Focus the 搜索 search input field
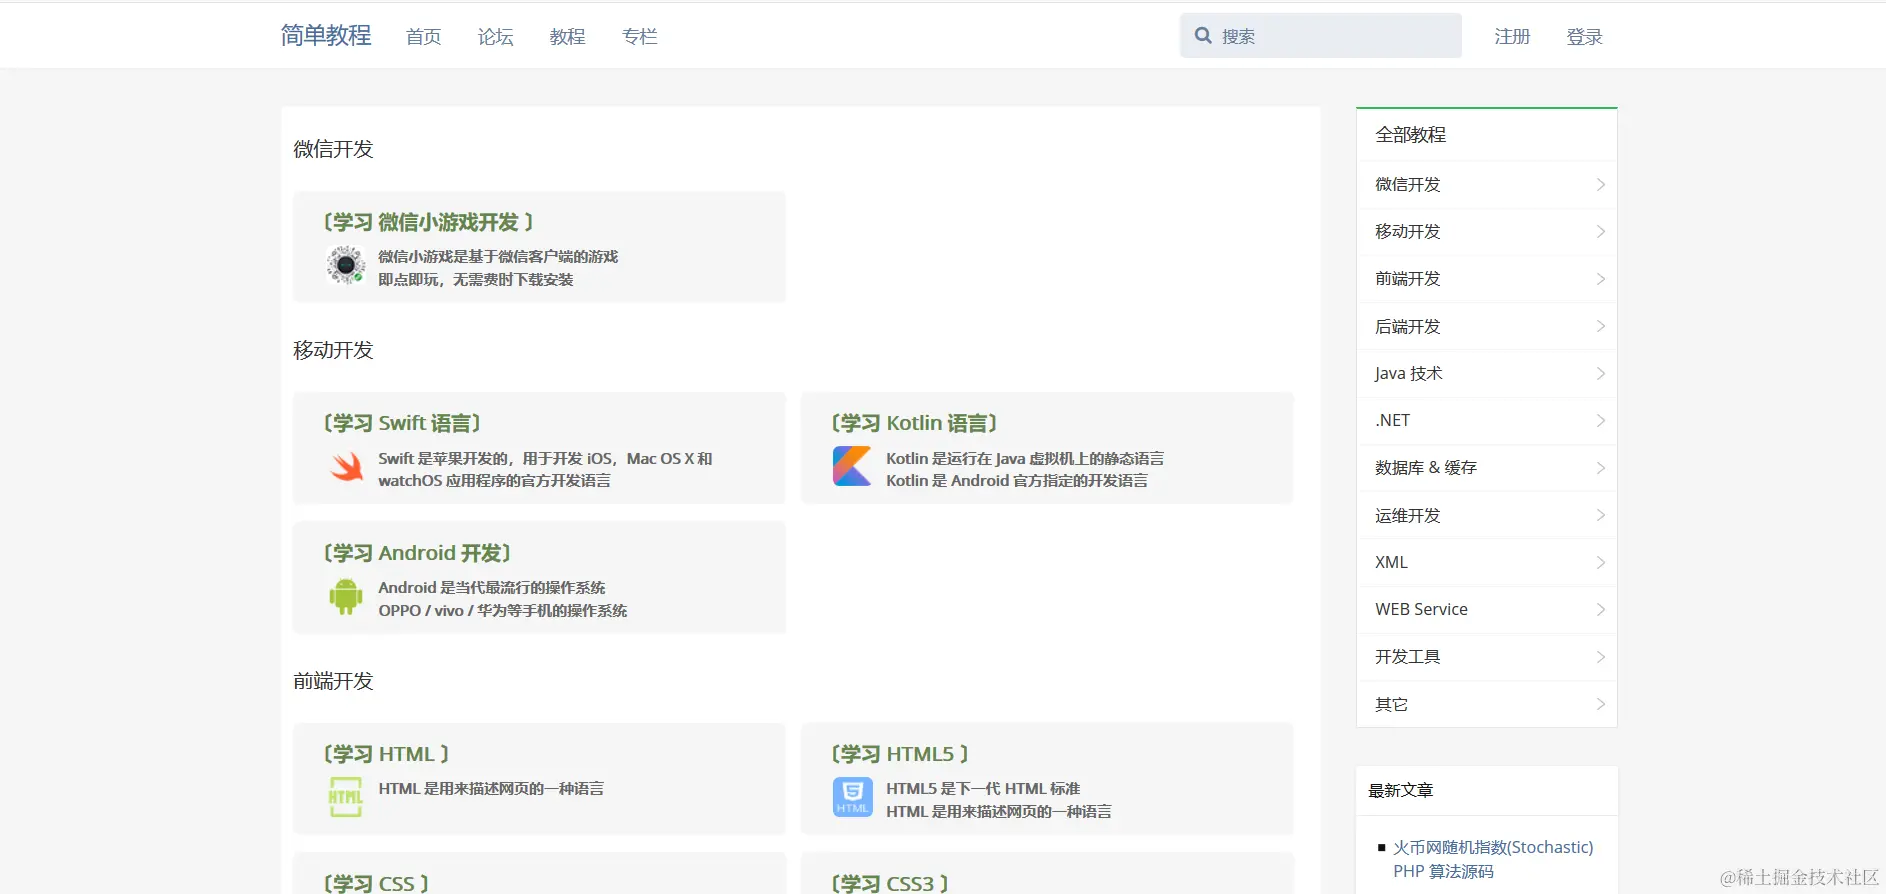 click(x=1320, y=36)
